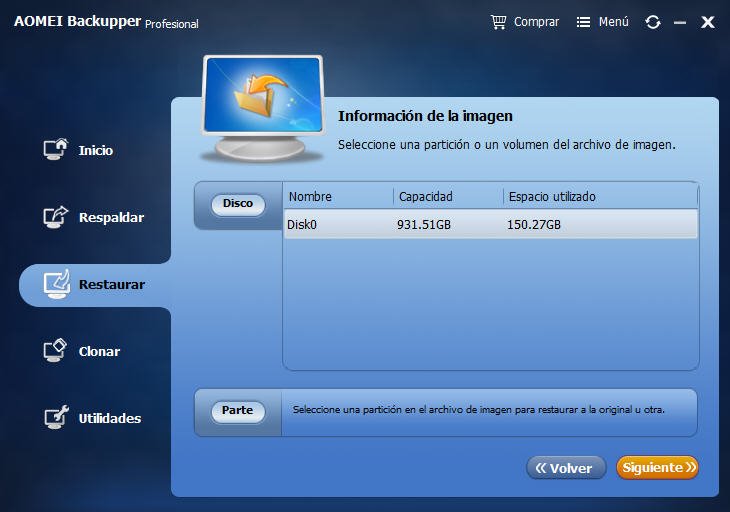Viewport: 730px width, 512px height.
Task: Select the Disco button
Action: [x=238, y=204]
